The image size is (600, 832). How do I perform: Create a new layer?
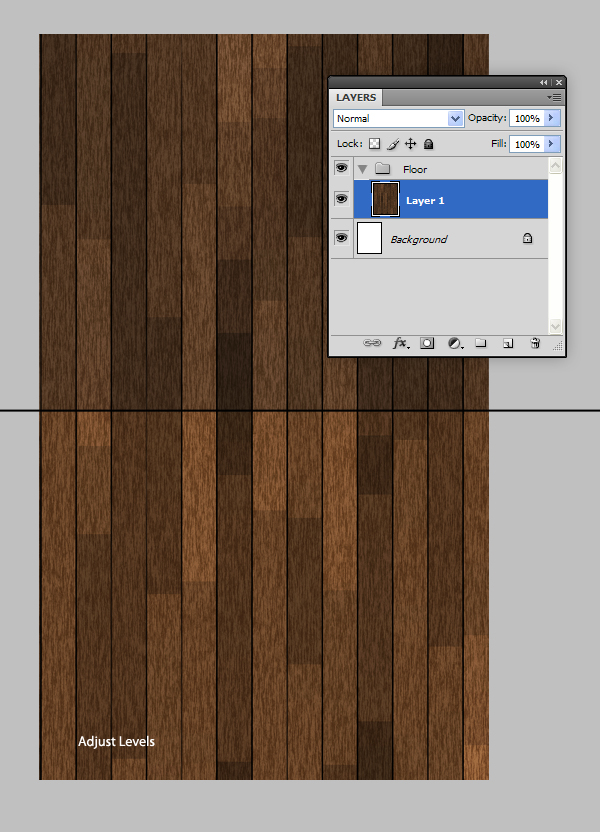pos(508,343)
